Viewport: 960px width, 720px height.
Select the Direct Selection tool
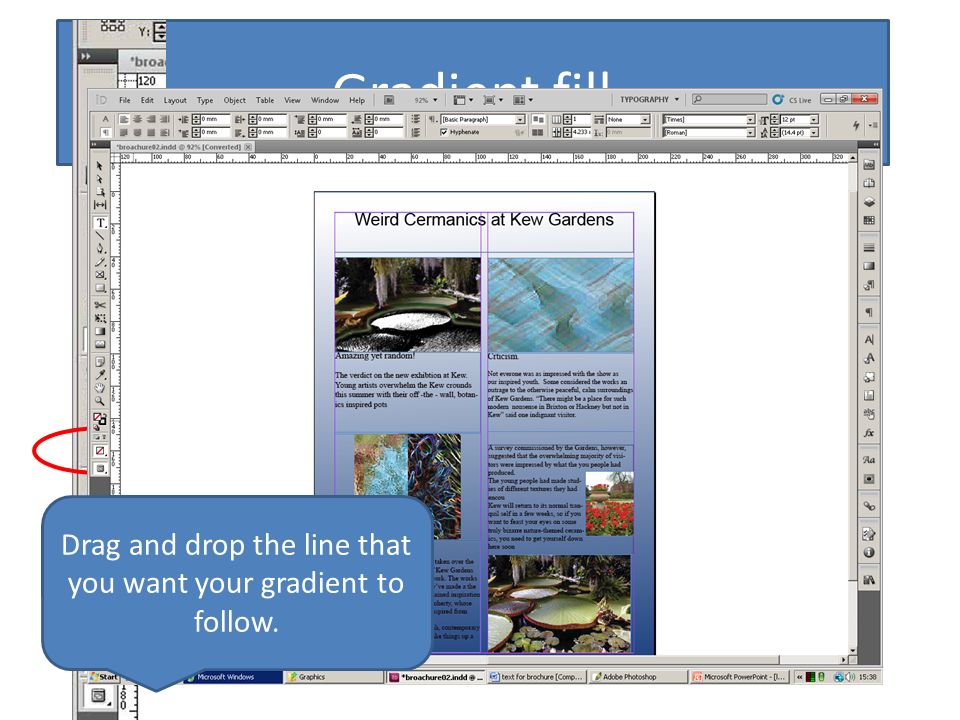(99, 179)
